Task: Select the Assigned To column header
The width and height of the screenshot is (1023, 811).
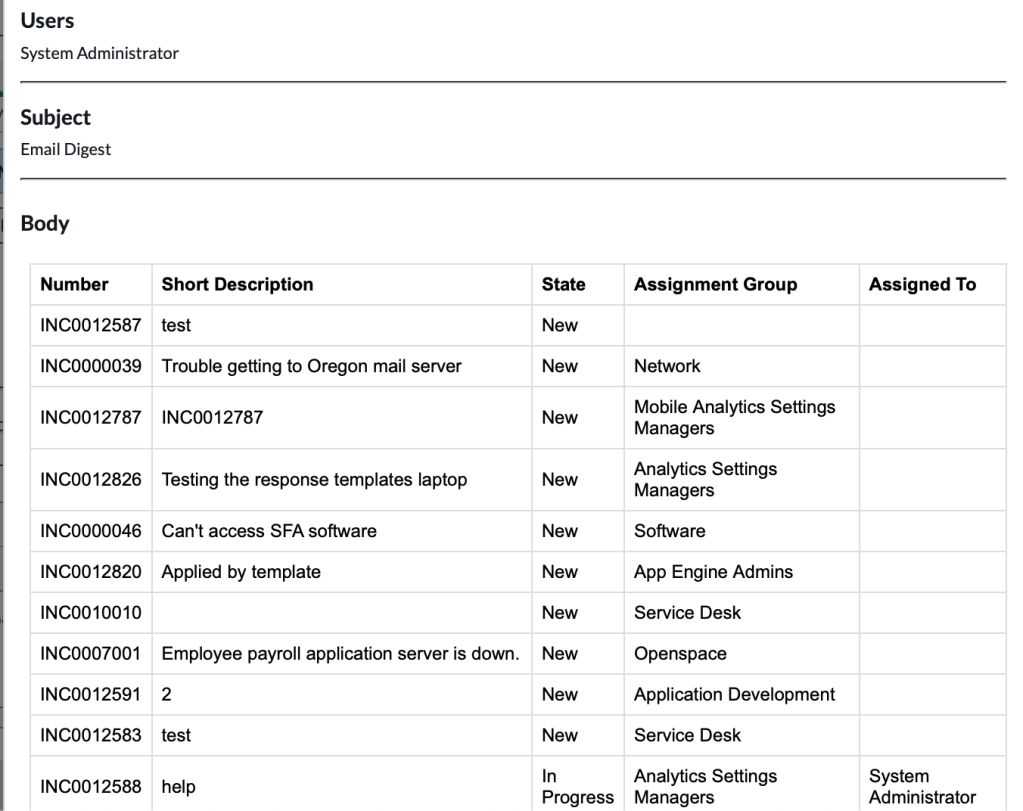Action: (x=922, y=285)
